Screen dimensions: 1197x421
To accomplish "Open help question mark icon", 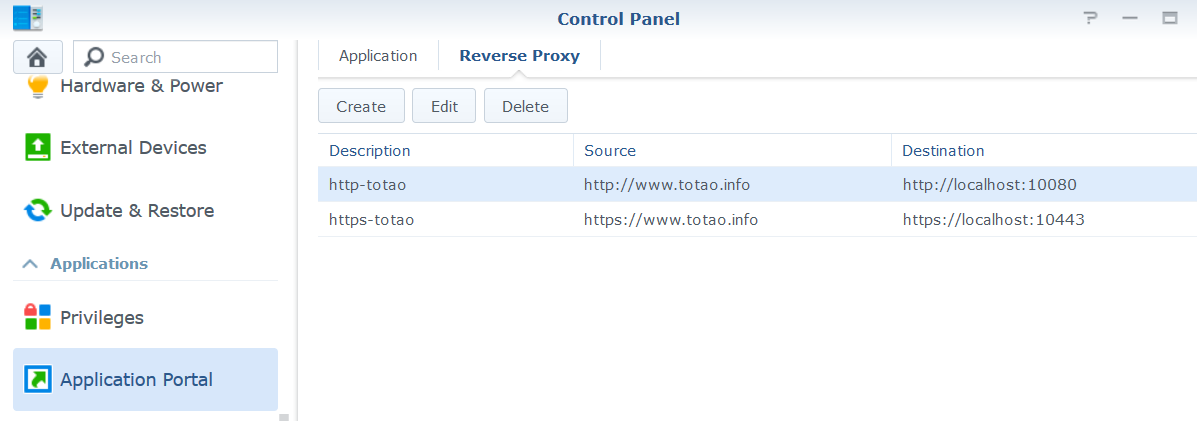I will pos(1091,18).
